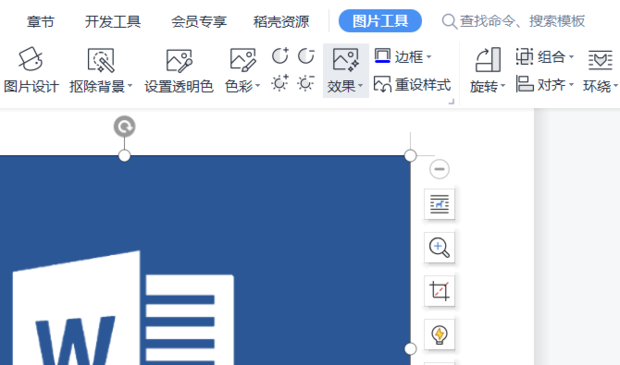
Task: Select the 设置透明色 set transparent color tool
Action: [179, 70]
